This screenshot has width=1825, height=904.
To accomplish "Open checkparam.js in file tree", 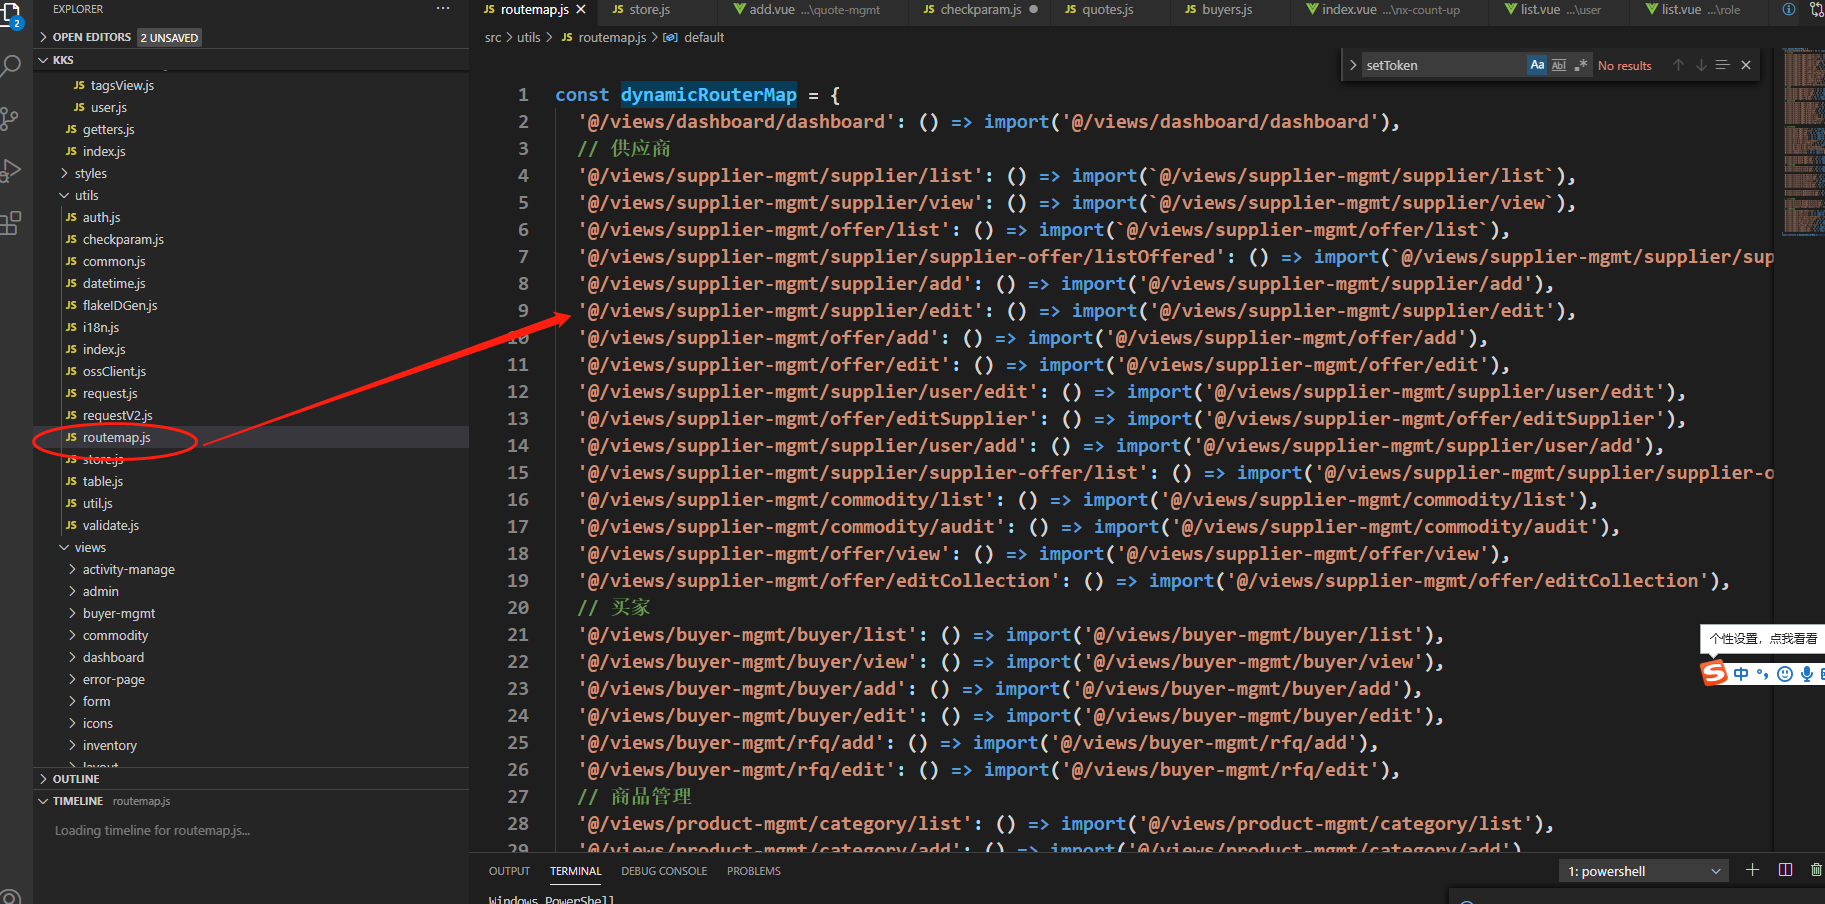I will 123,239.
